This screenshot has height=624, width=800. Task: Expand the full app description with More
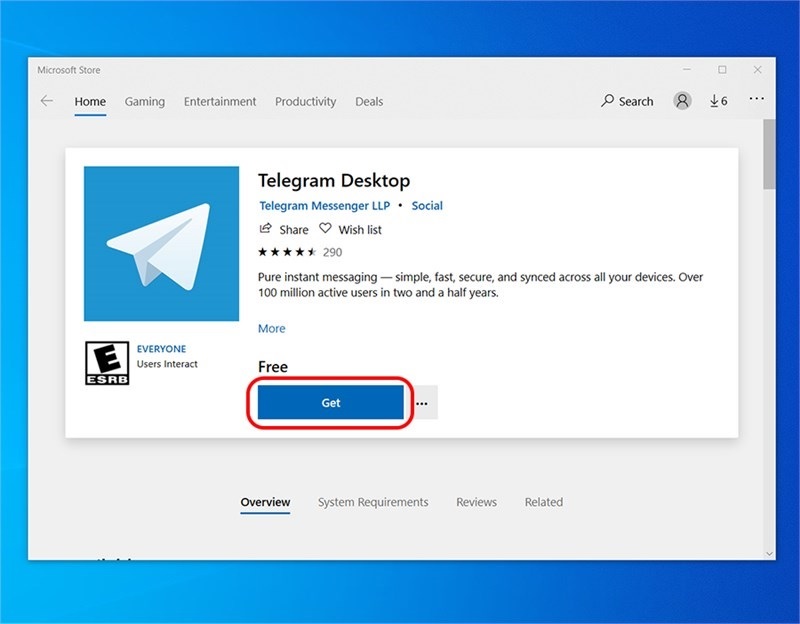270,328
